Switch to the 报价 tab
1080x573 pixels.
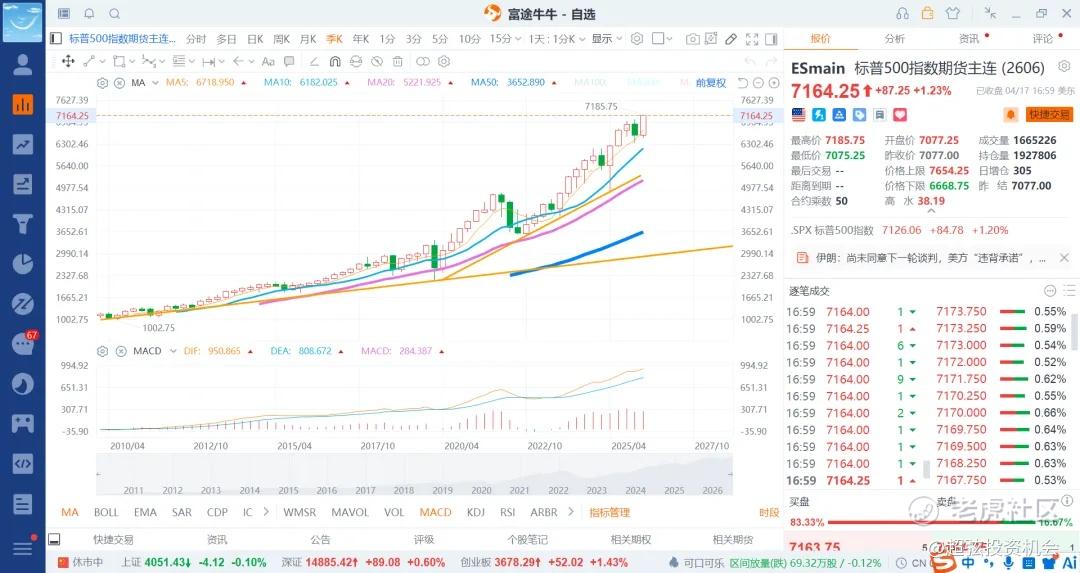(820, 39)
